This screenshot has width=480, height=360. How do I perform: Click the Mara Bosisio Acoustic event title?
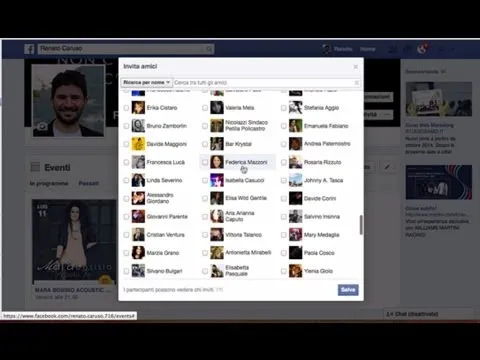(73, 290)
